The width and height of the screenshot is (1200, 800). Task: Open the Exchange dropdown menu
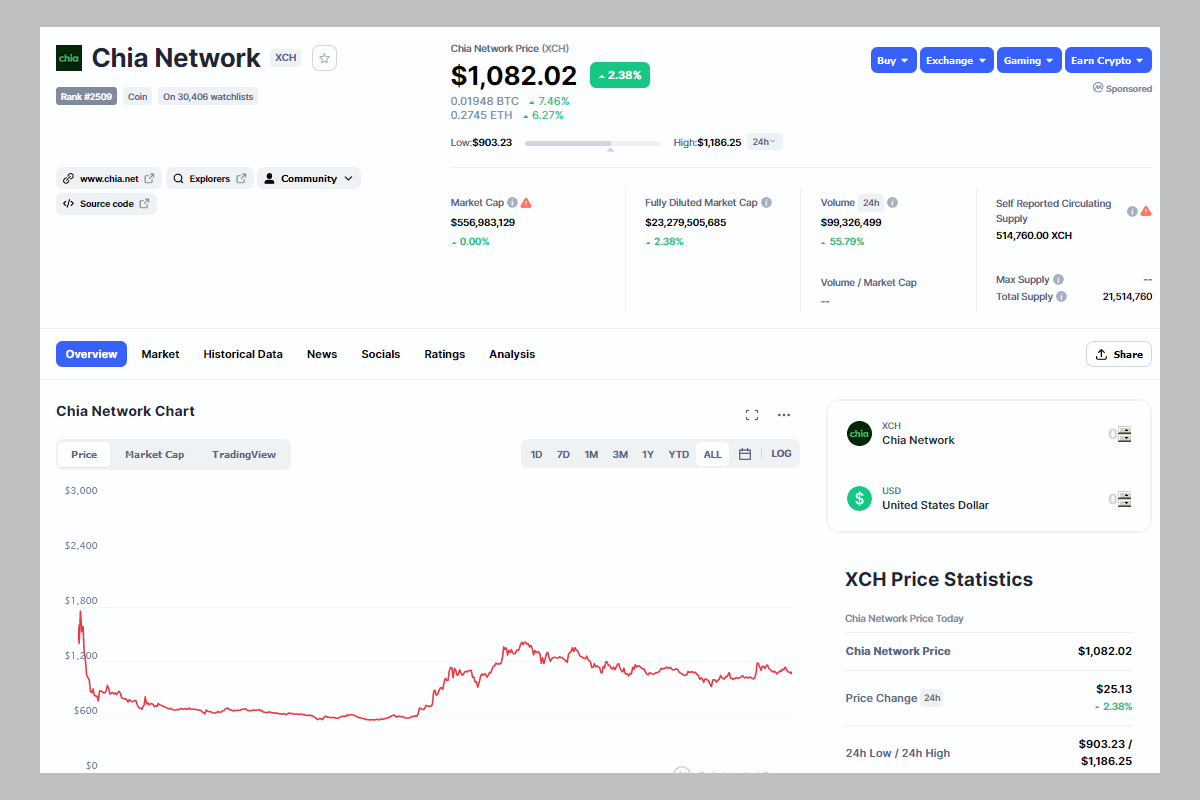click(957, 61)
